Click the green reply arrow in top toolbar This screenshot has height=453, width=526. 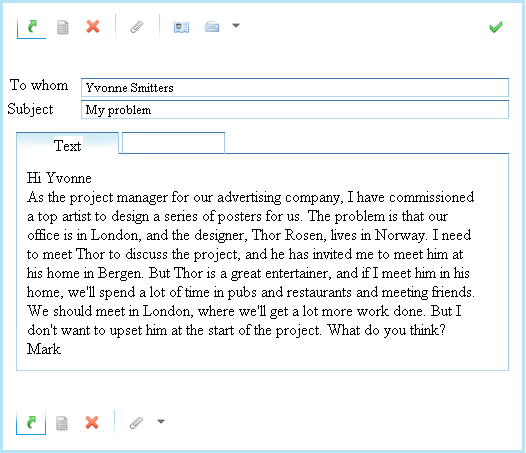32,27
